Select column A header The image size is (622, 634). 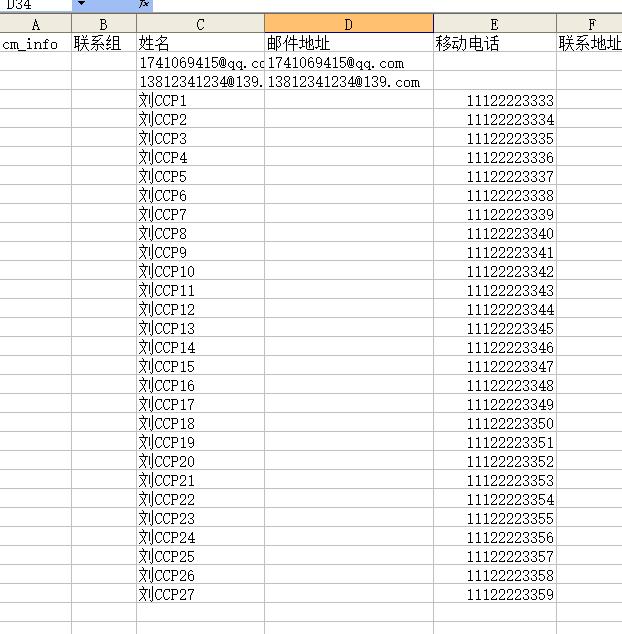click(36, 24)
